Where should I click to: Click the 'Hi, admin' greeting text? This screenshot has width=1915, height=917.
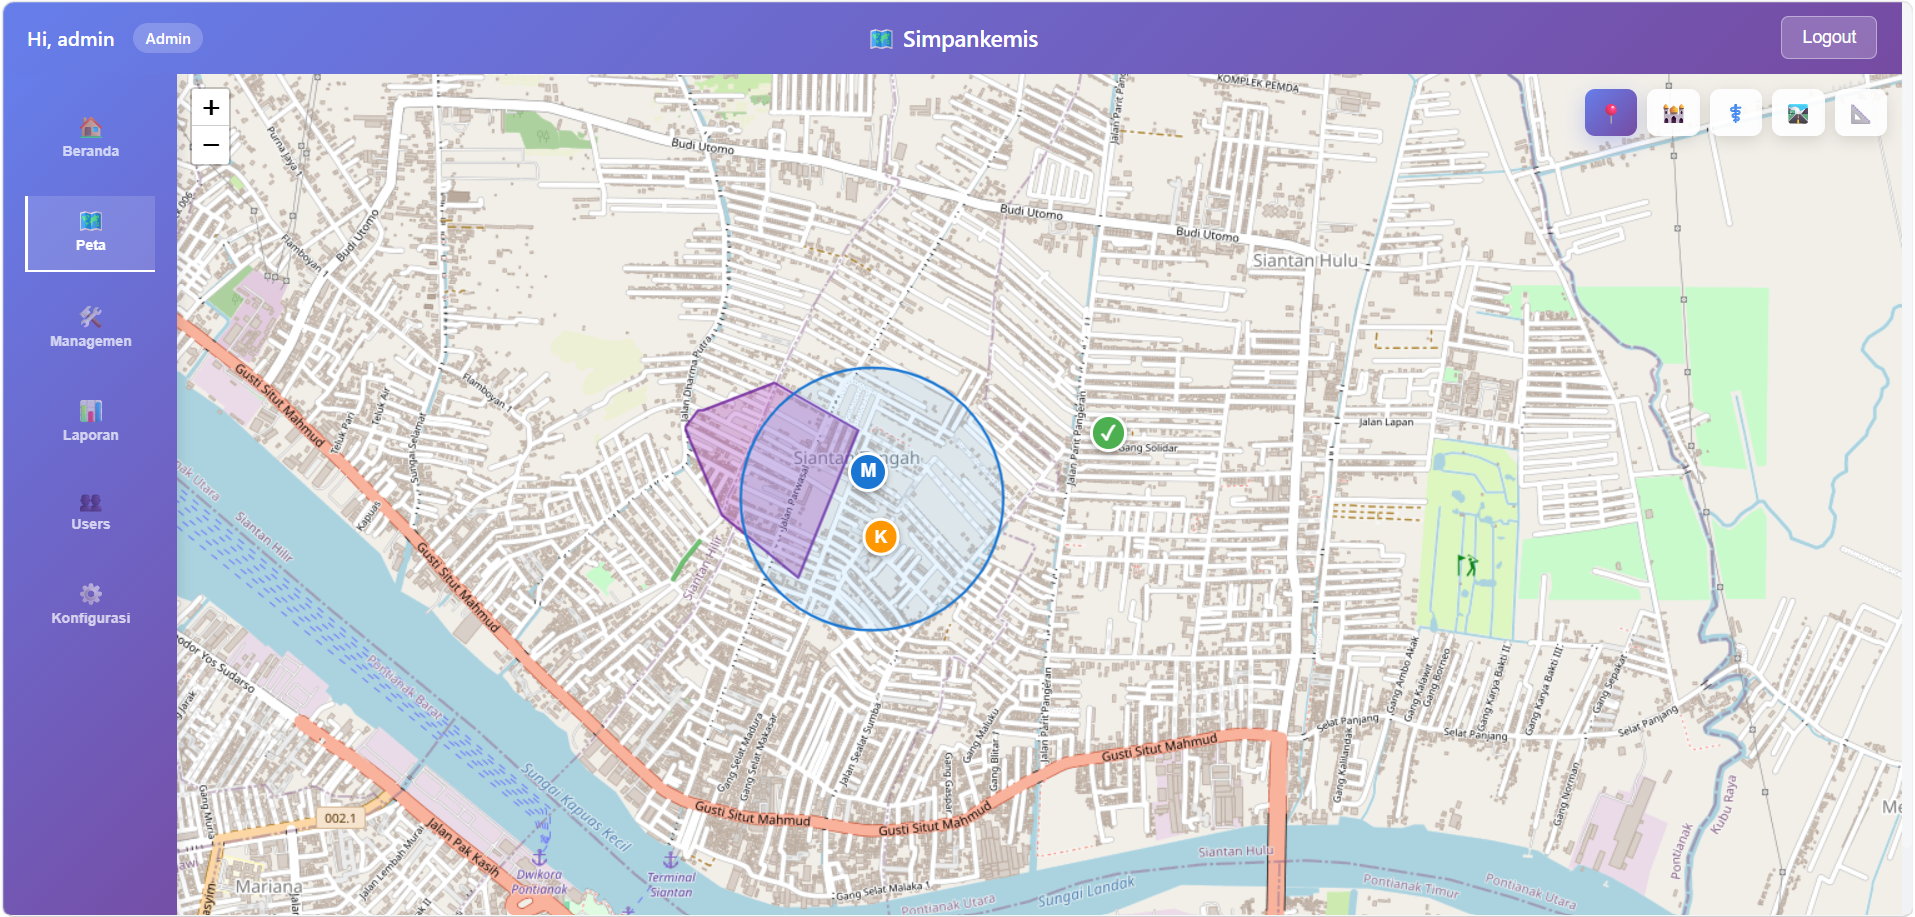pos(71,39)
